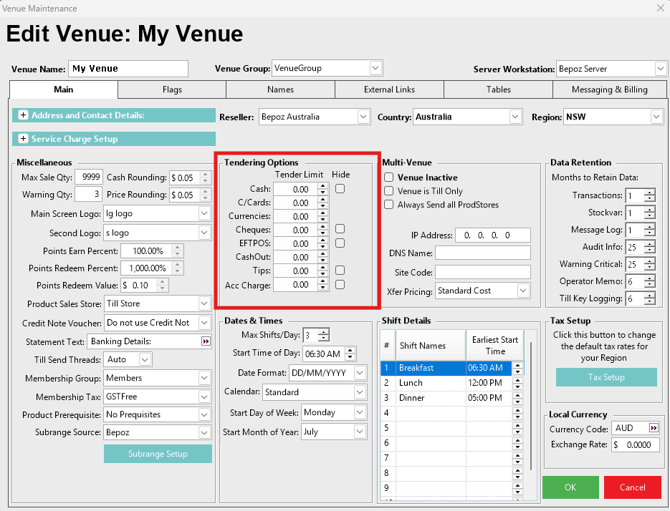Image resolution: width=670 pixels, height=511 pixels.
Task: Open the Main Screen Logo dropdown
Action: [x=204, y=213]
